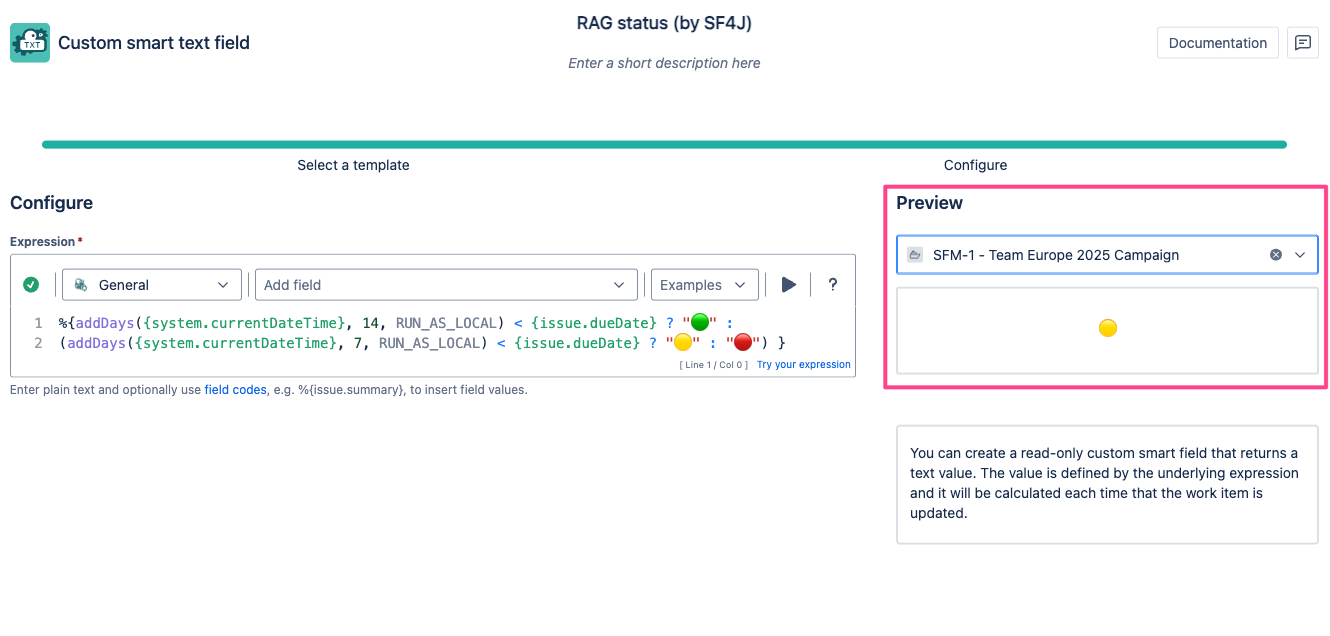Edit the short description placeholder text
The width and height of the screenshot is (1330, 636).
coord(664,63)
